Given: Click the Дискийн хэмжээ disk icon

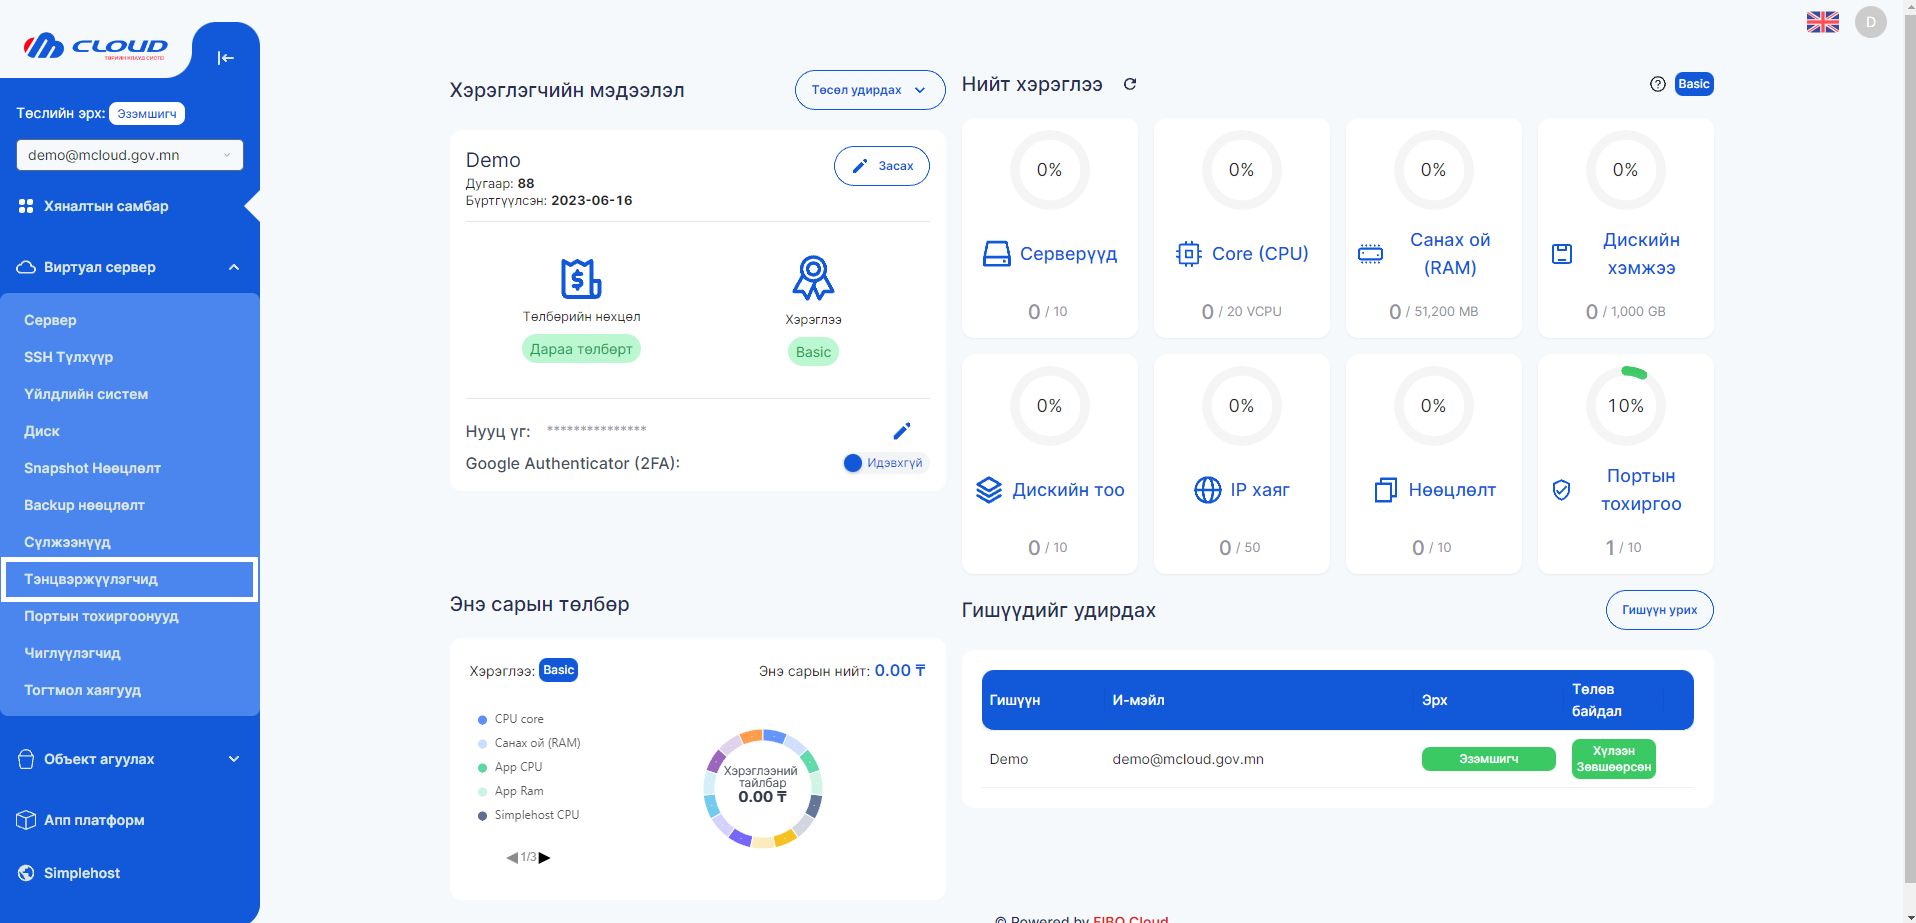Looking at the screenshot, I should click(1563, 254).
